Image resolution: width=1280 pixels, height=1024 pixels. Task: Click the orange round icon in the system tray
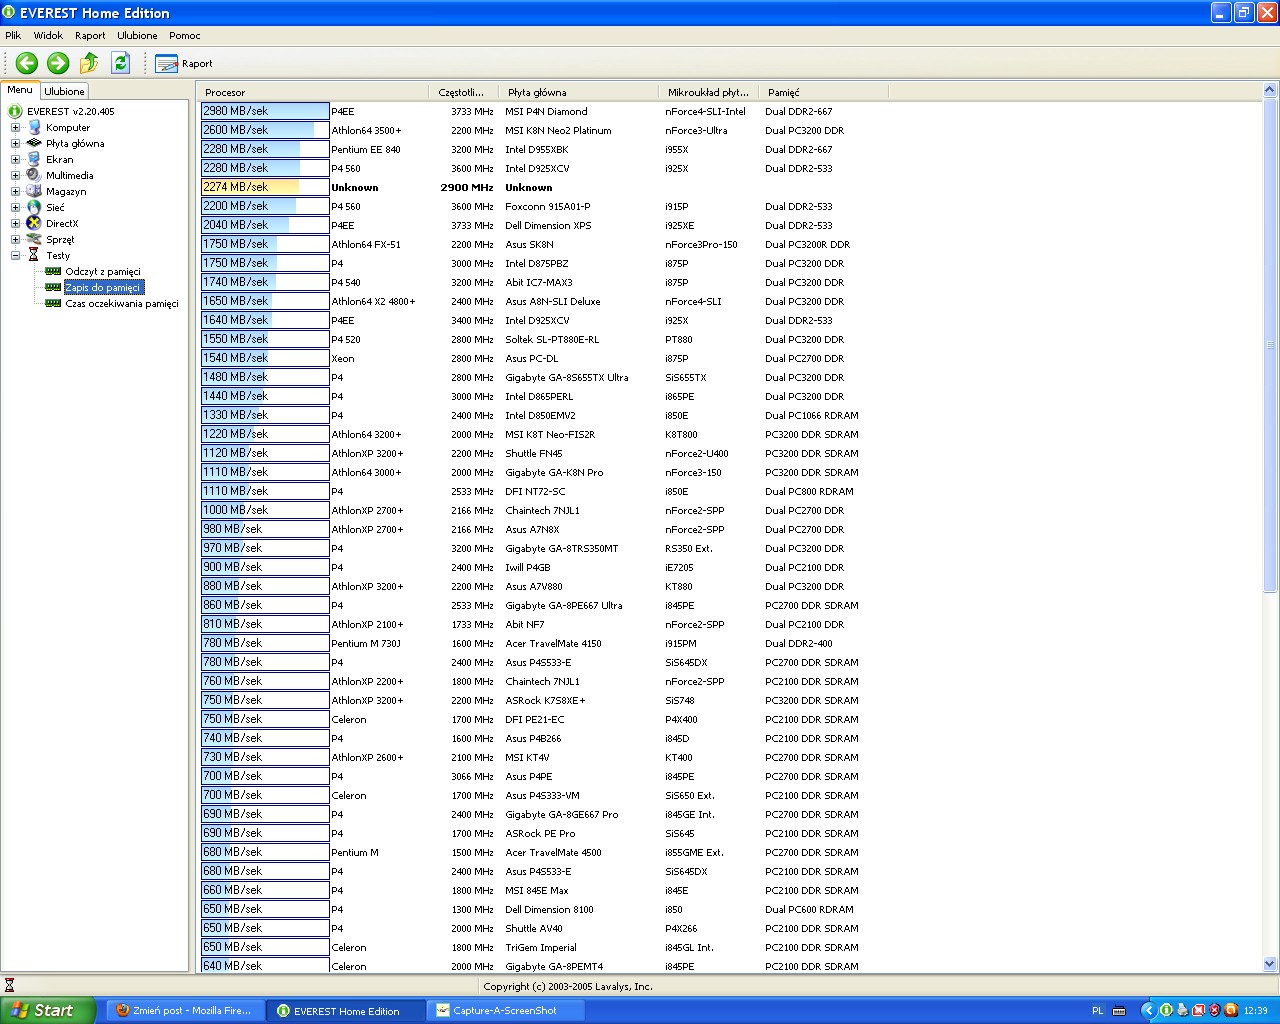1231,1010
